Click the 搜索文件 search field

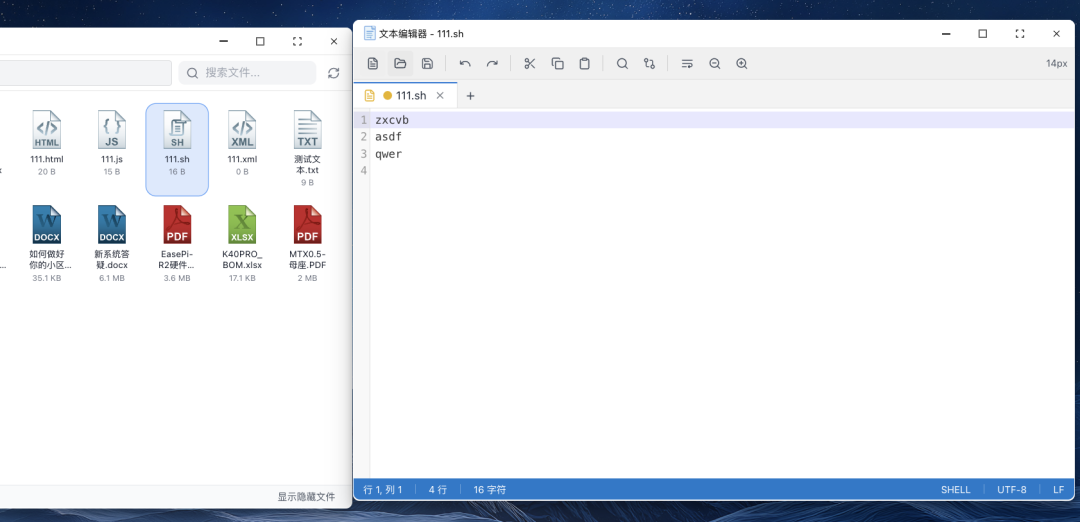pos(248,73)
